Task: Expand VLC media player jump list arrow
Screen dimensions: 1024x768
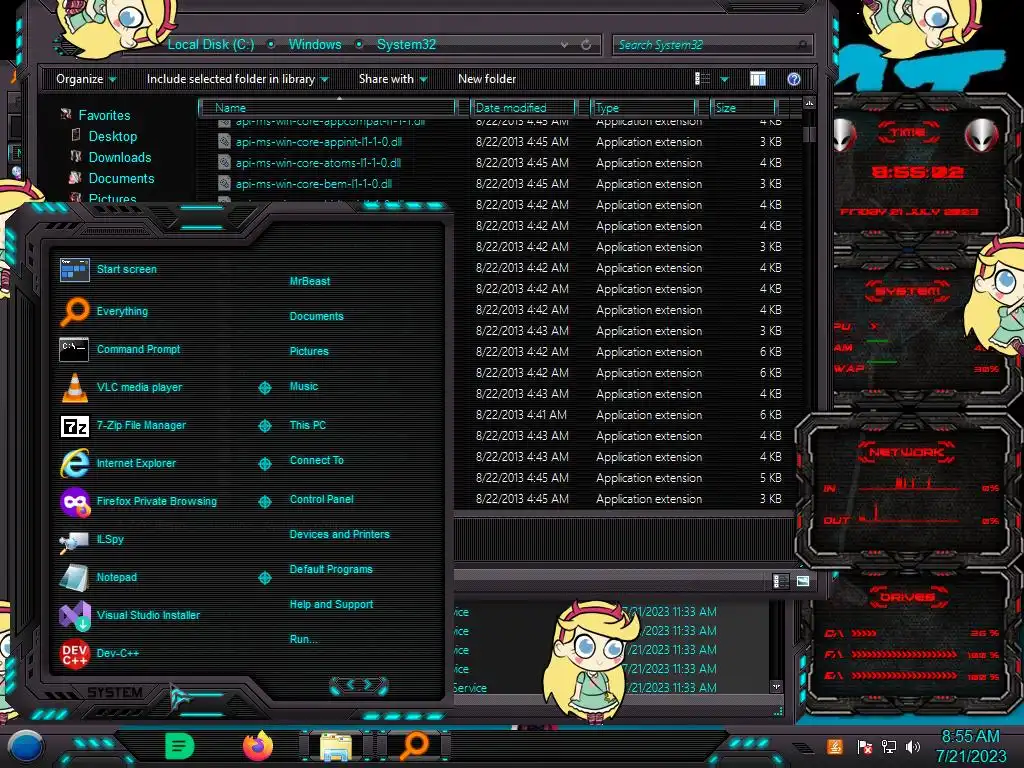Action: pos(264,388)
